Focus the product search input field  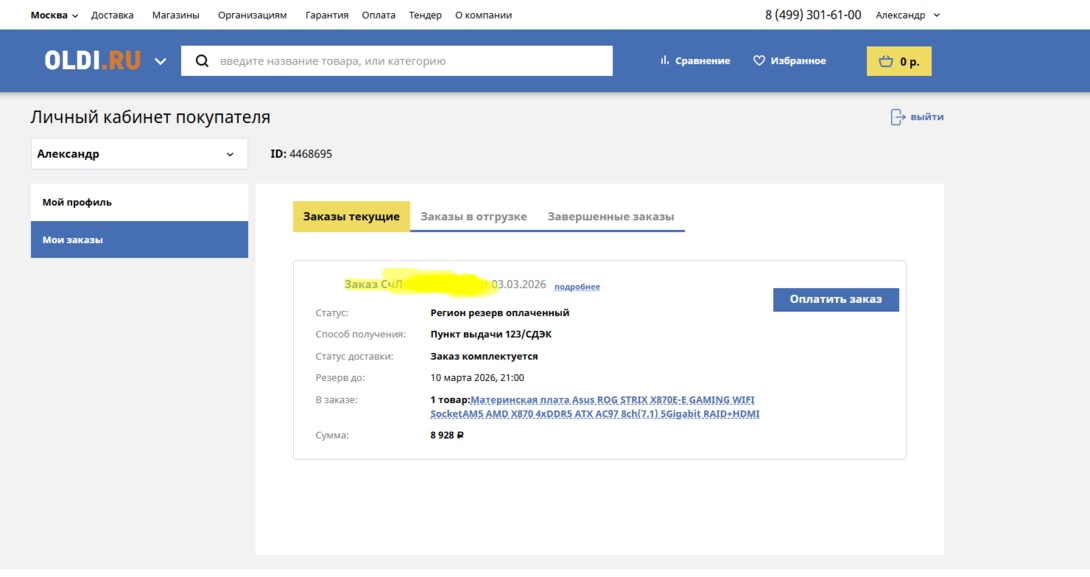tap(410, 61)
